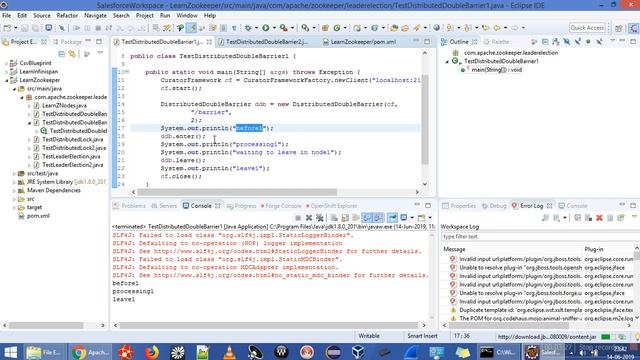Click the Terminate icon in the Console toolbar

click(298, 218)
